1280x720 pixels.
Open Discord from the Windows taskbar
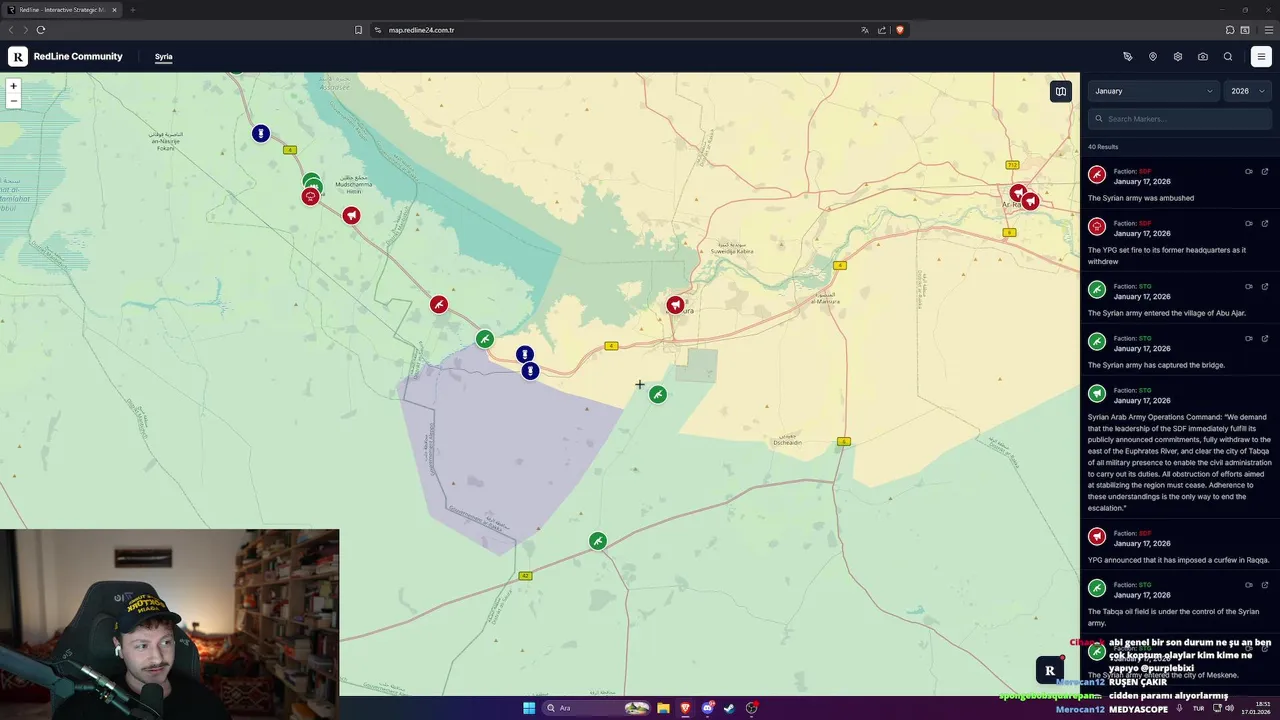[708, 708]
